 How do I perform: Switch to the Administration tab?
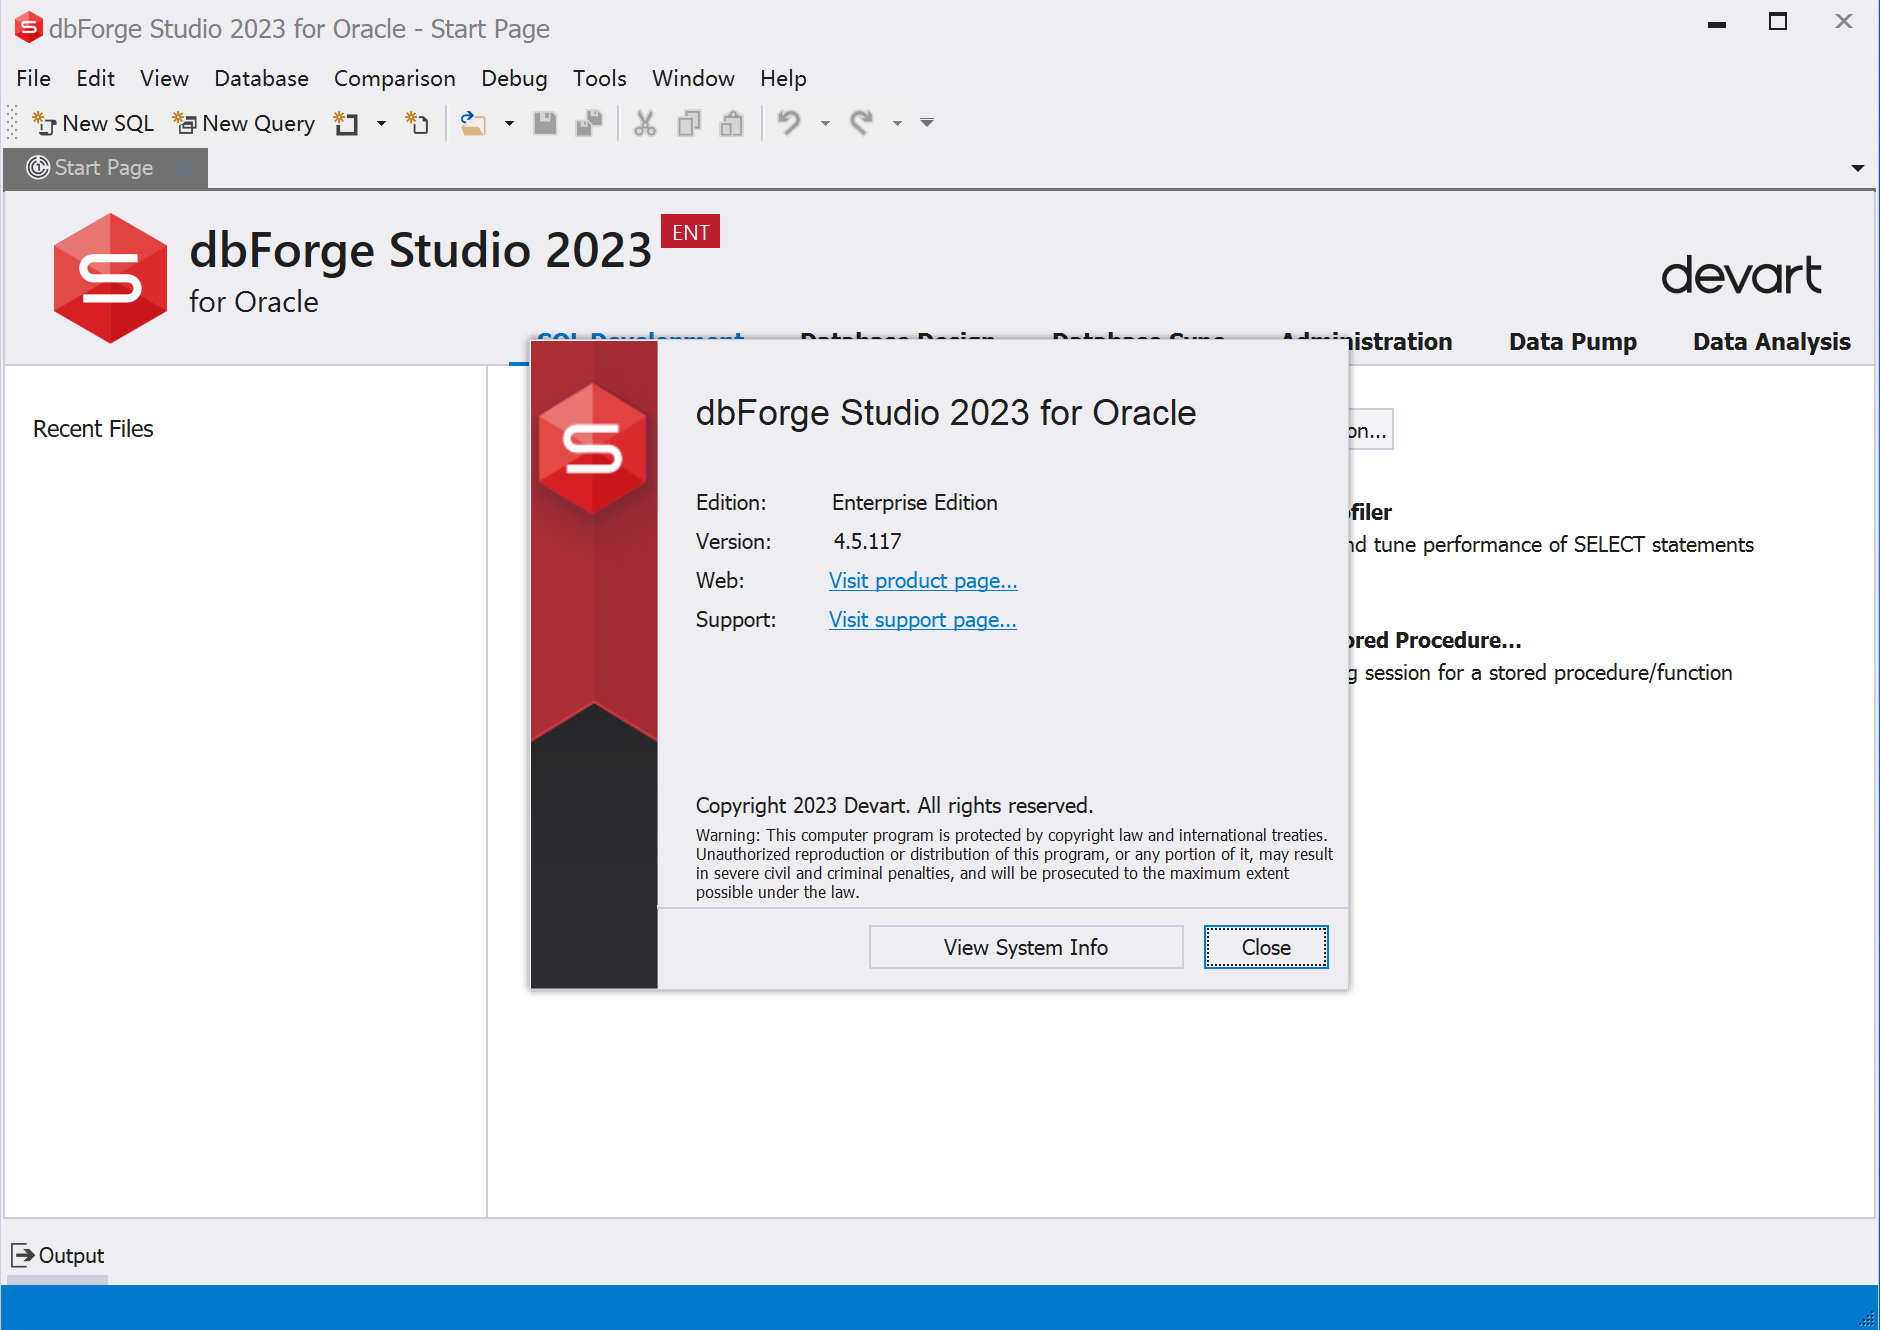pos(1400,342)
